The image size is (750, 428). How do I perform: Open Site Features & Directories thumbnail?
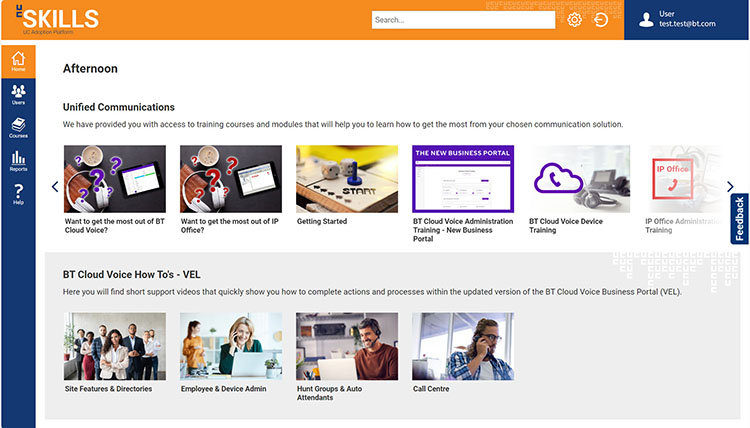(115, 346)
